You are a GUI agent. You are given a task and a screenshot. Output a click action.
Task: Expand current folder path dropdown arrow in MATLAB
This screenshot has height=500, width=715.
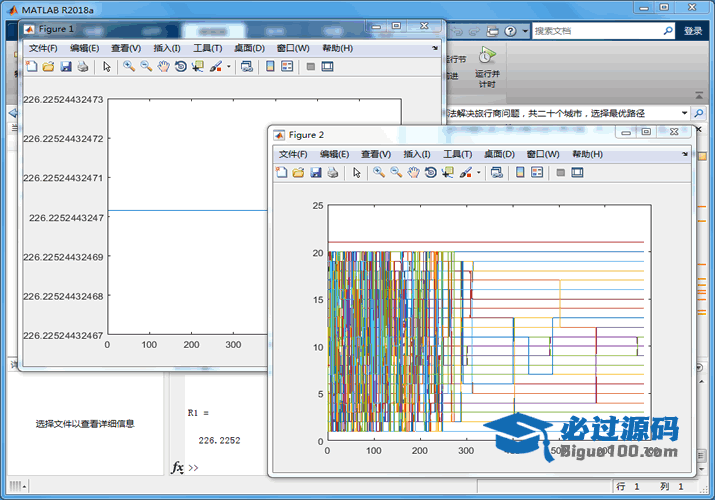[684, 113]
